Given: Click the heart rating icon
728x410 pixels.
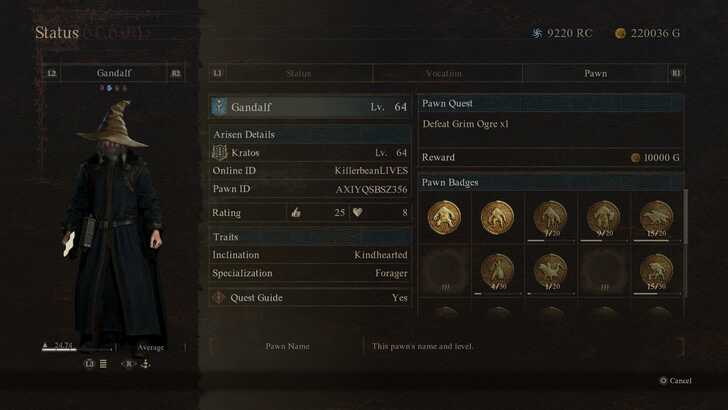Looking at the screenshot, I should tap(357, 212).
